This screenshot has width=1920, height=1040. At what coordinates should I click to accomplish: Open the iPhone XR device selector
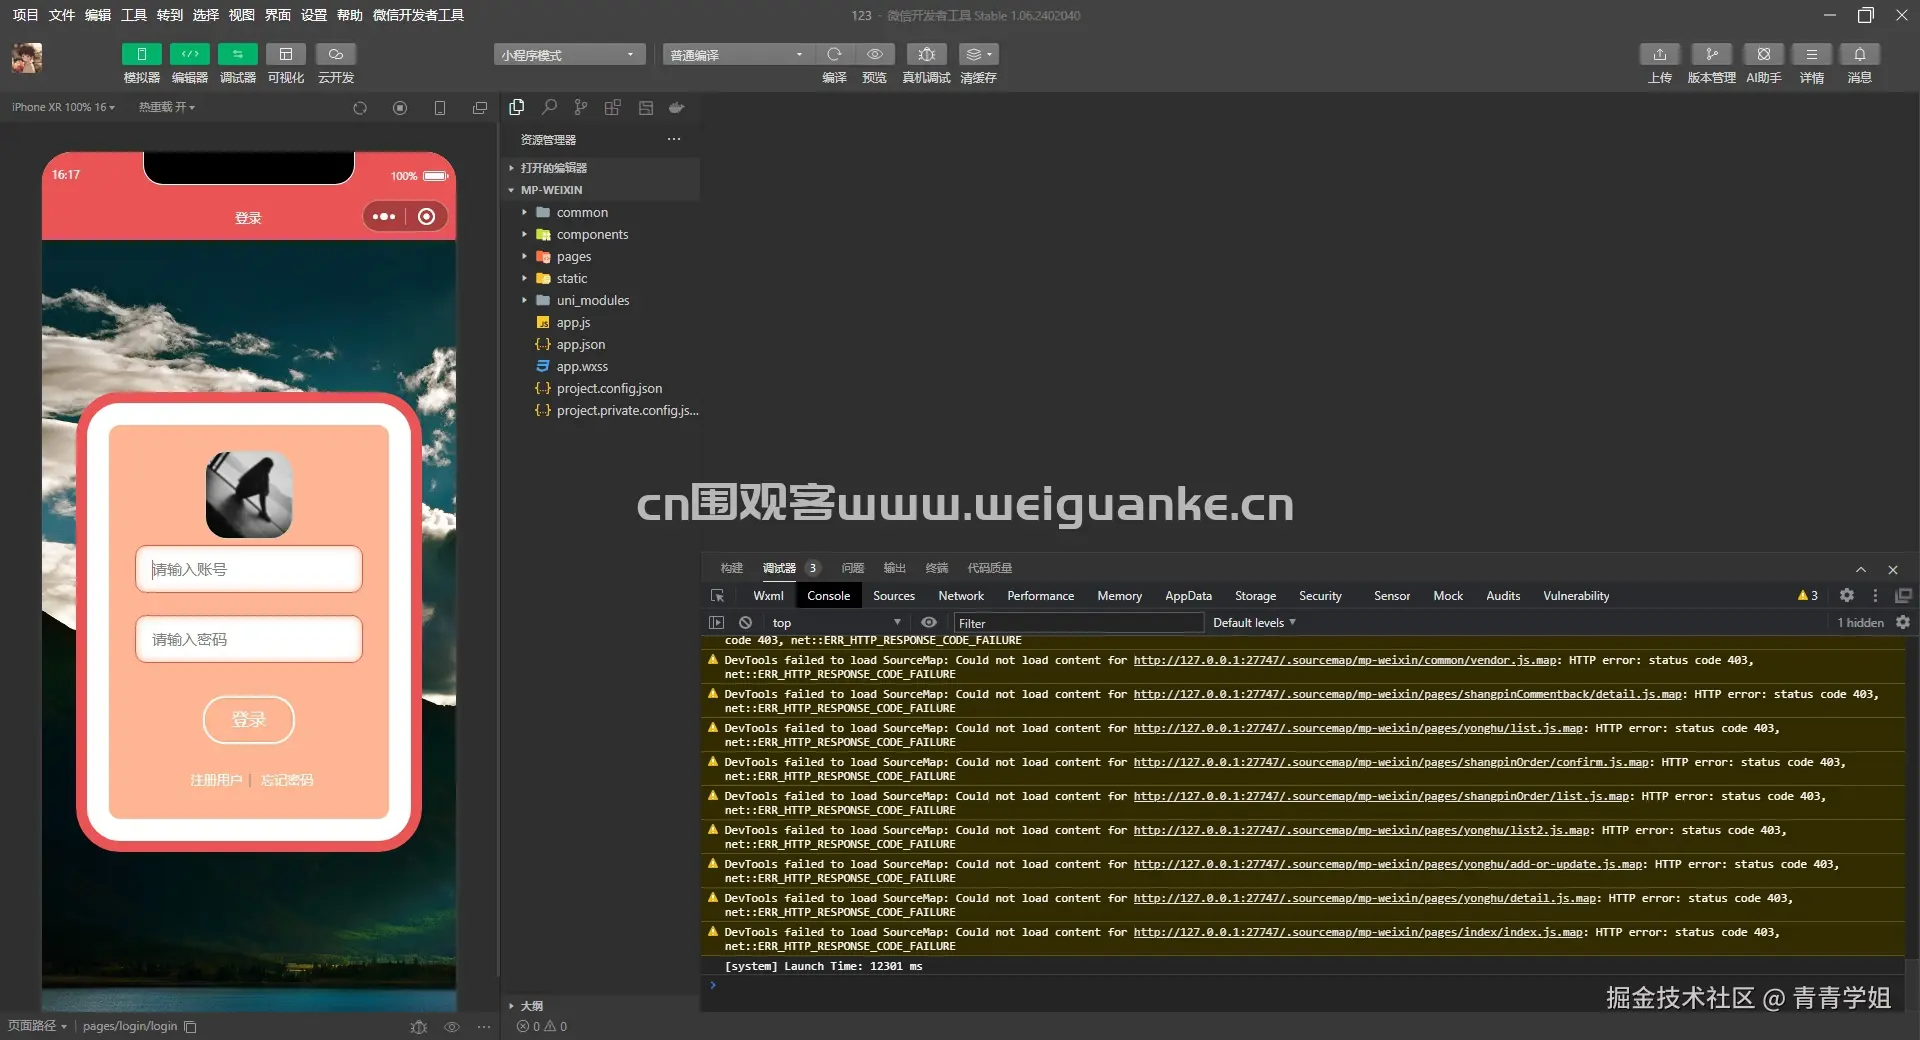63,107
